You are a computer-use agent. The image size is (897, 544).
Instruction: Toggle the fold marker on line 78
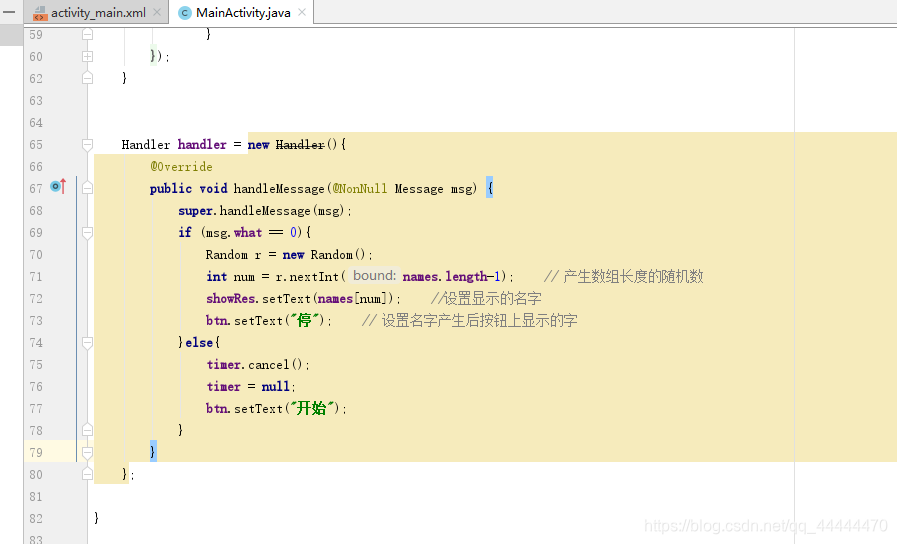click(x=88, y=430)
